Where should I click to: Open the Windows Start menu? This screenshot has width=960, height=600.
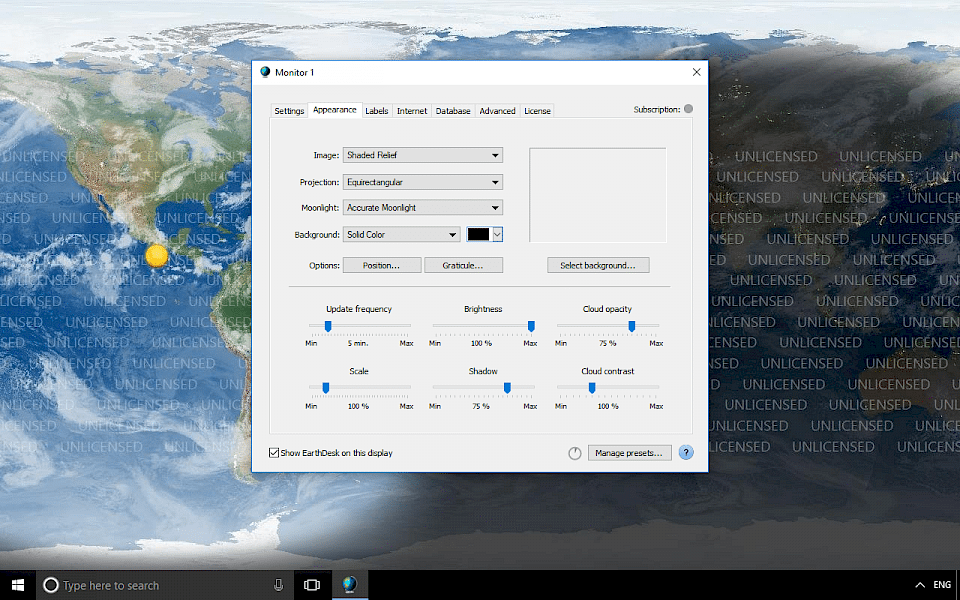point(18,585)
